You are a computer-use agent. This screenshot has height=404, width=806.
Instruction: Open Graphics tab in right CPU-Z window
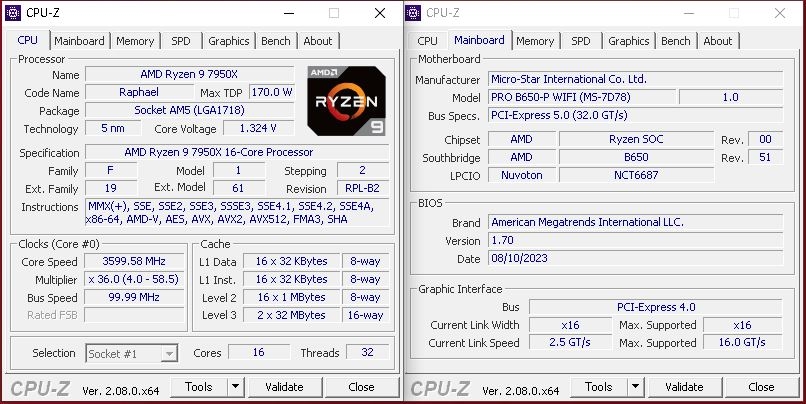629,41
